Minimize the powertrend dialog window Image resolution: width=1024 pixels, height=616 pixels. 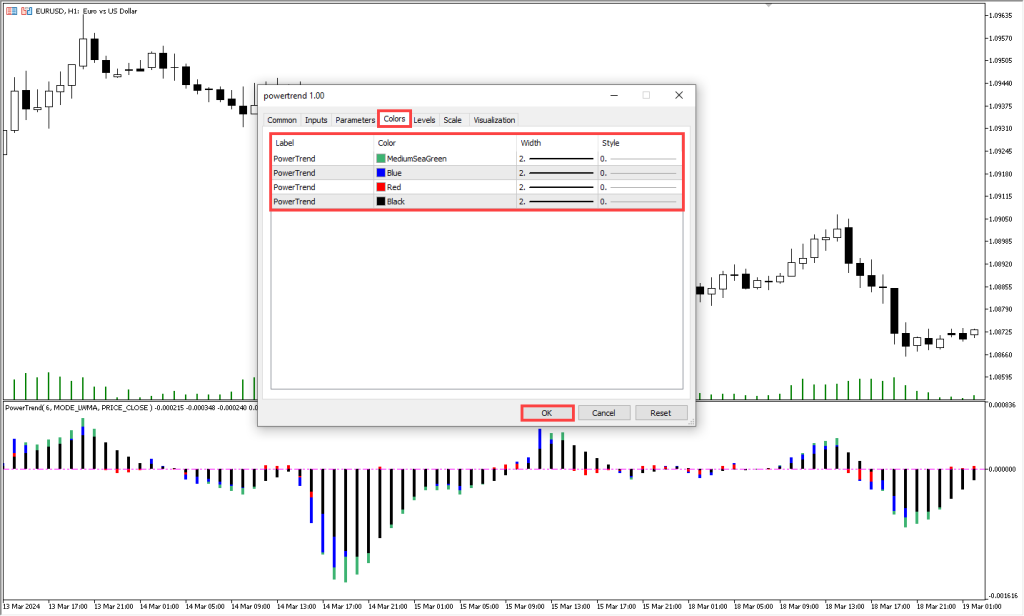614,95
